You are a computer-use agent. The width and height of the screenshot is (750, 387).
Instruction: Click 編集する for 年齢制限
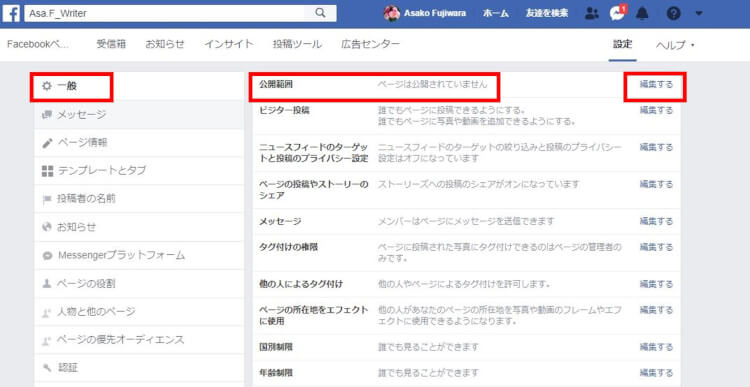pos(656,373)
